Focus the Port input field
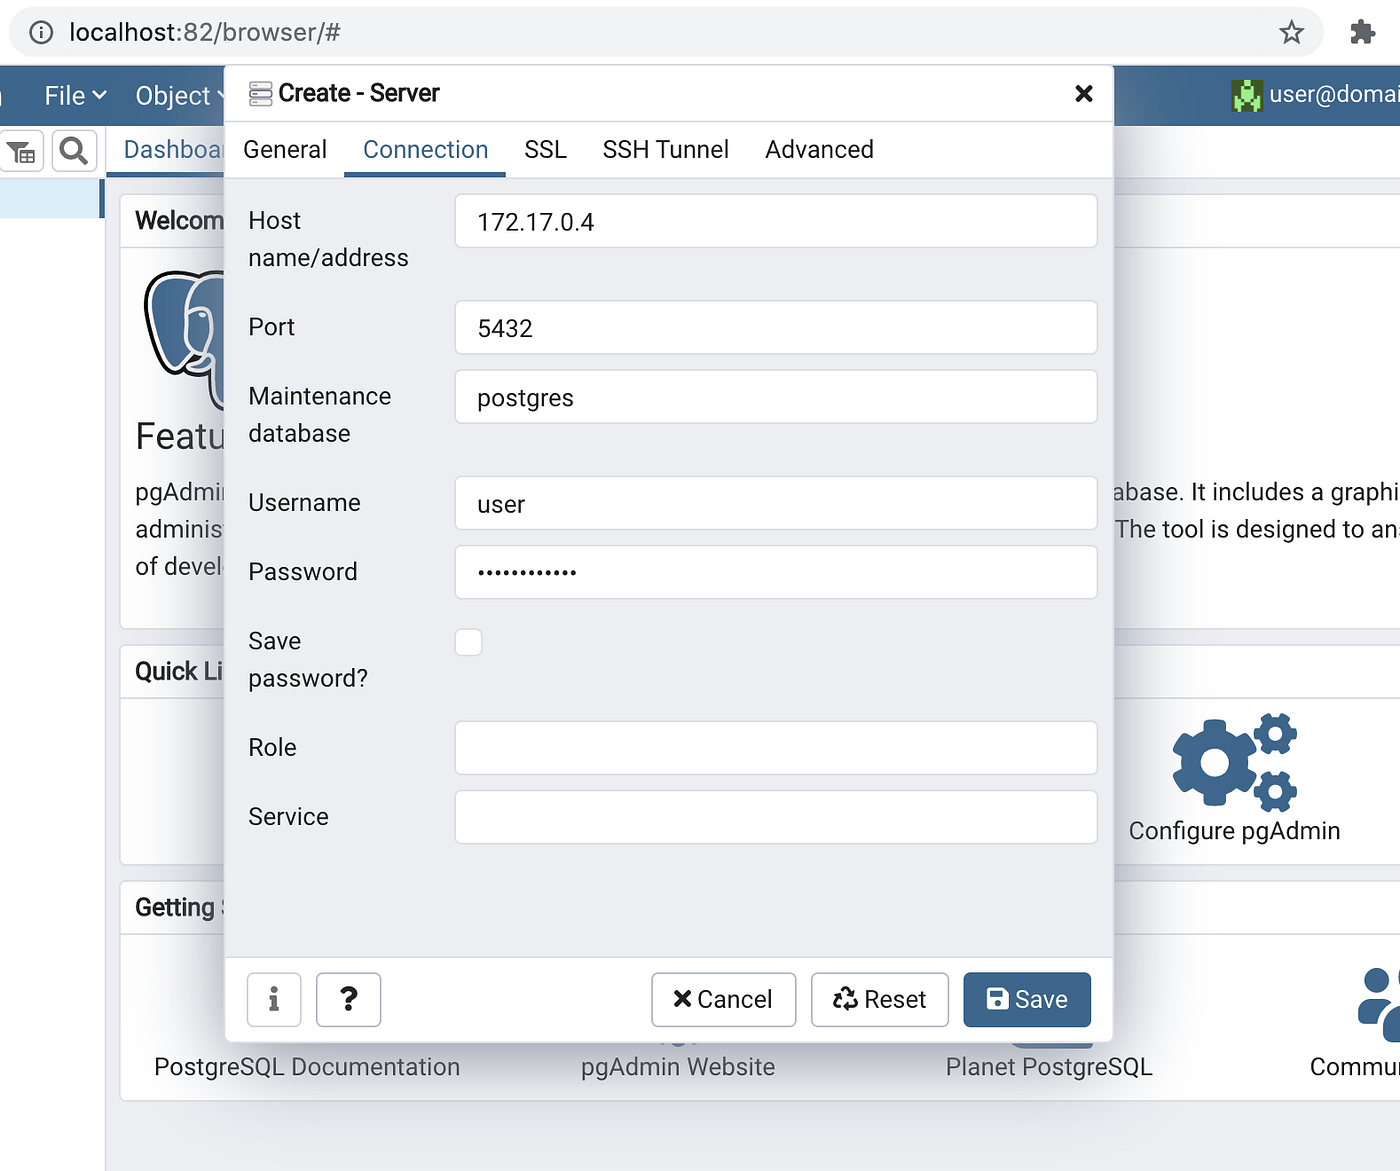Image resolution: width=1400 pixels, height=1171 pixels. [x=776, y=327]
